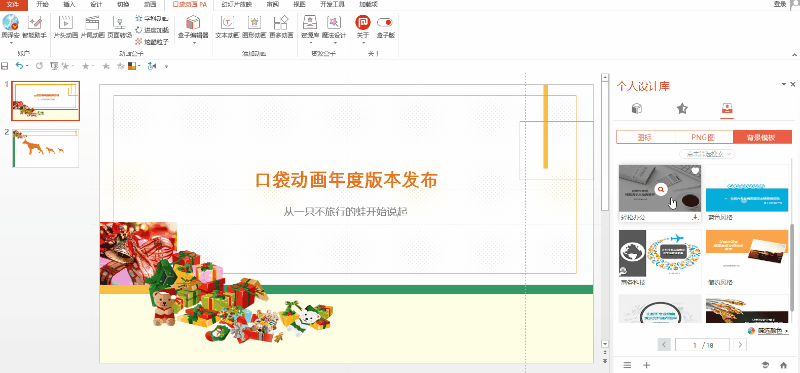Go to home icon in library panel
Viewport: 800px width, 373px height.
[x=784, y=365]
